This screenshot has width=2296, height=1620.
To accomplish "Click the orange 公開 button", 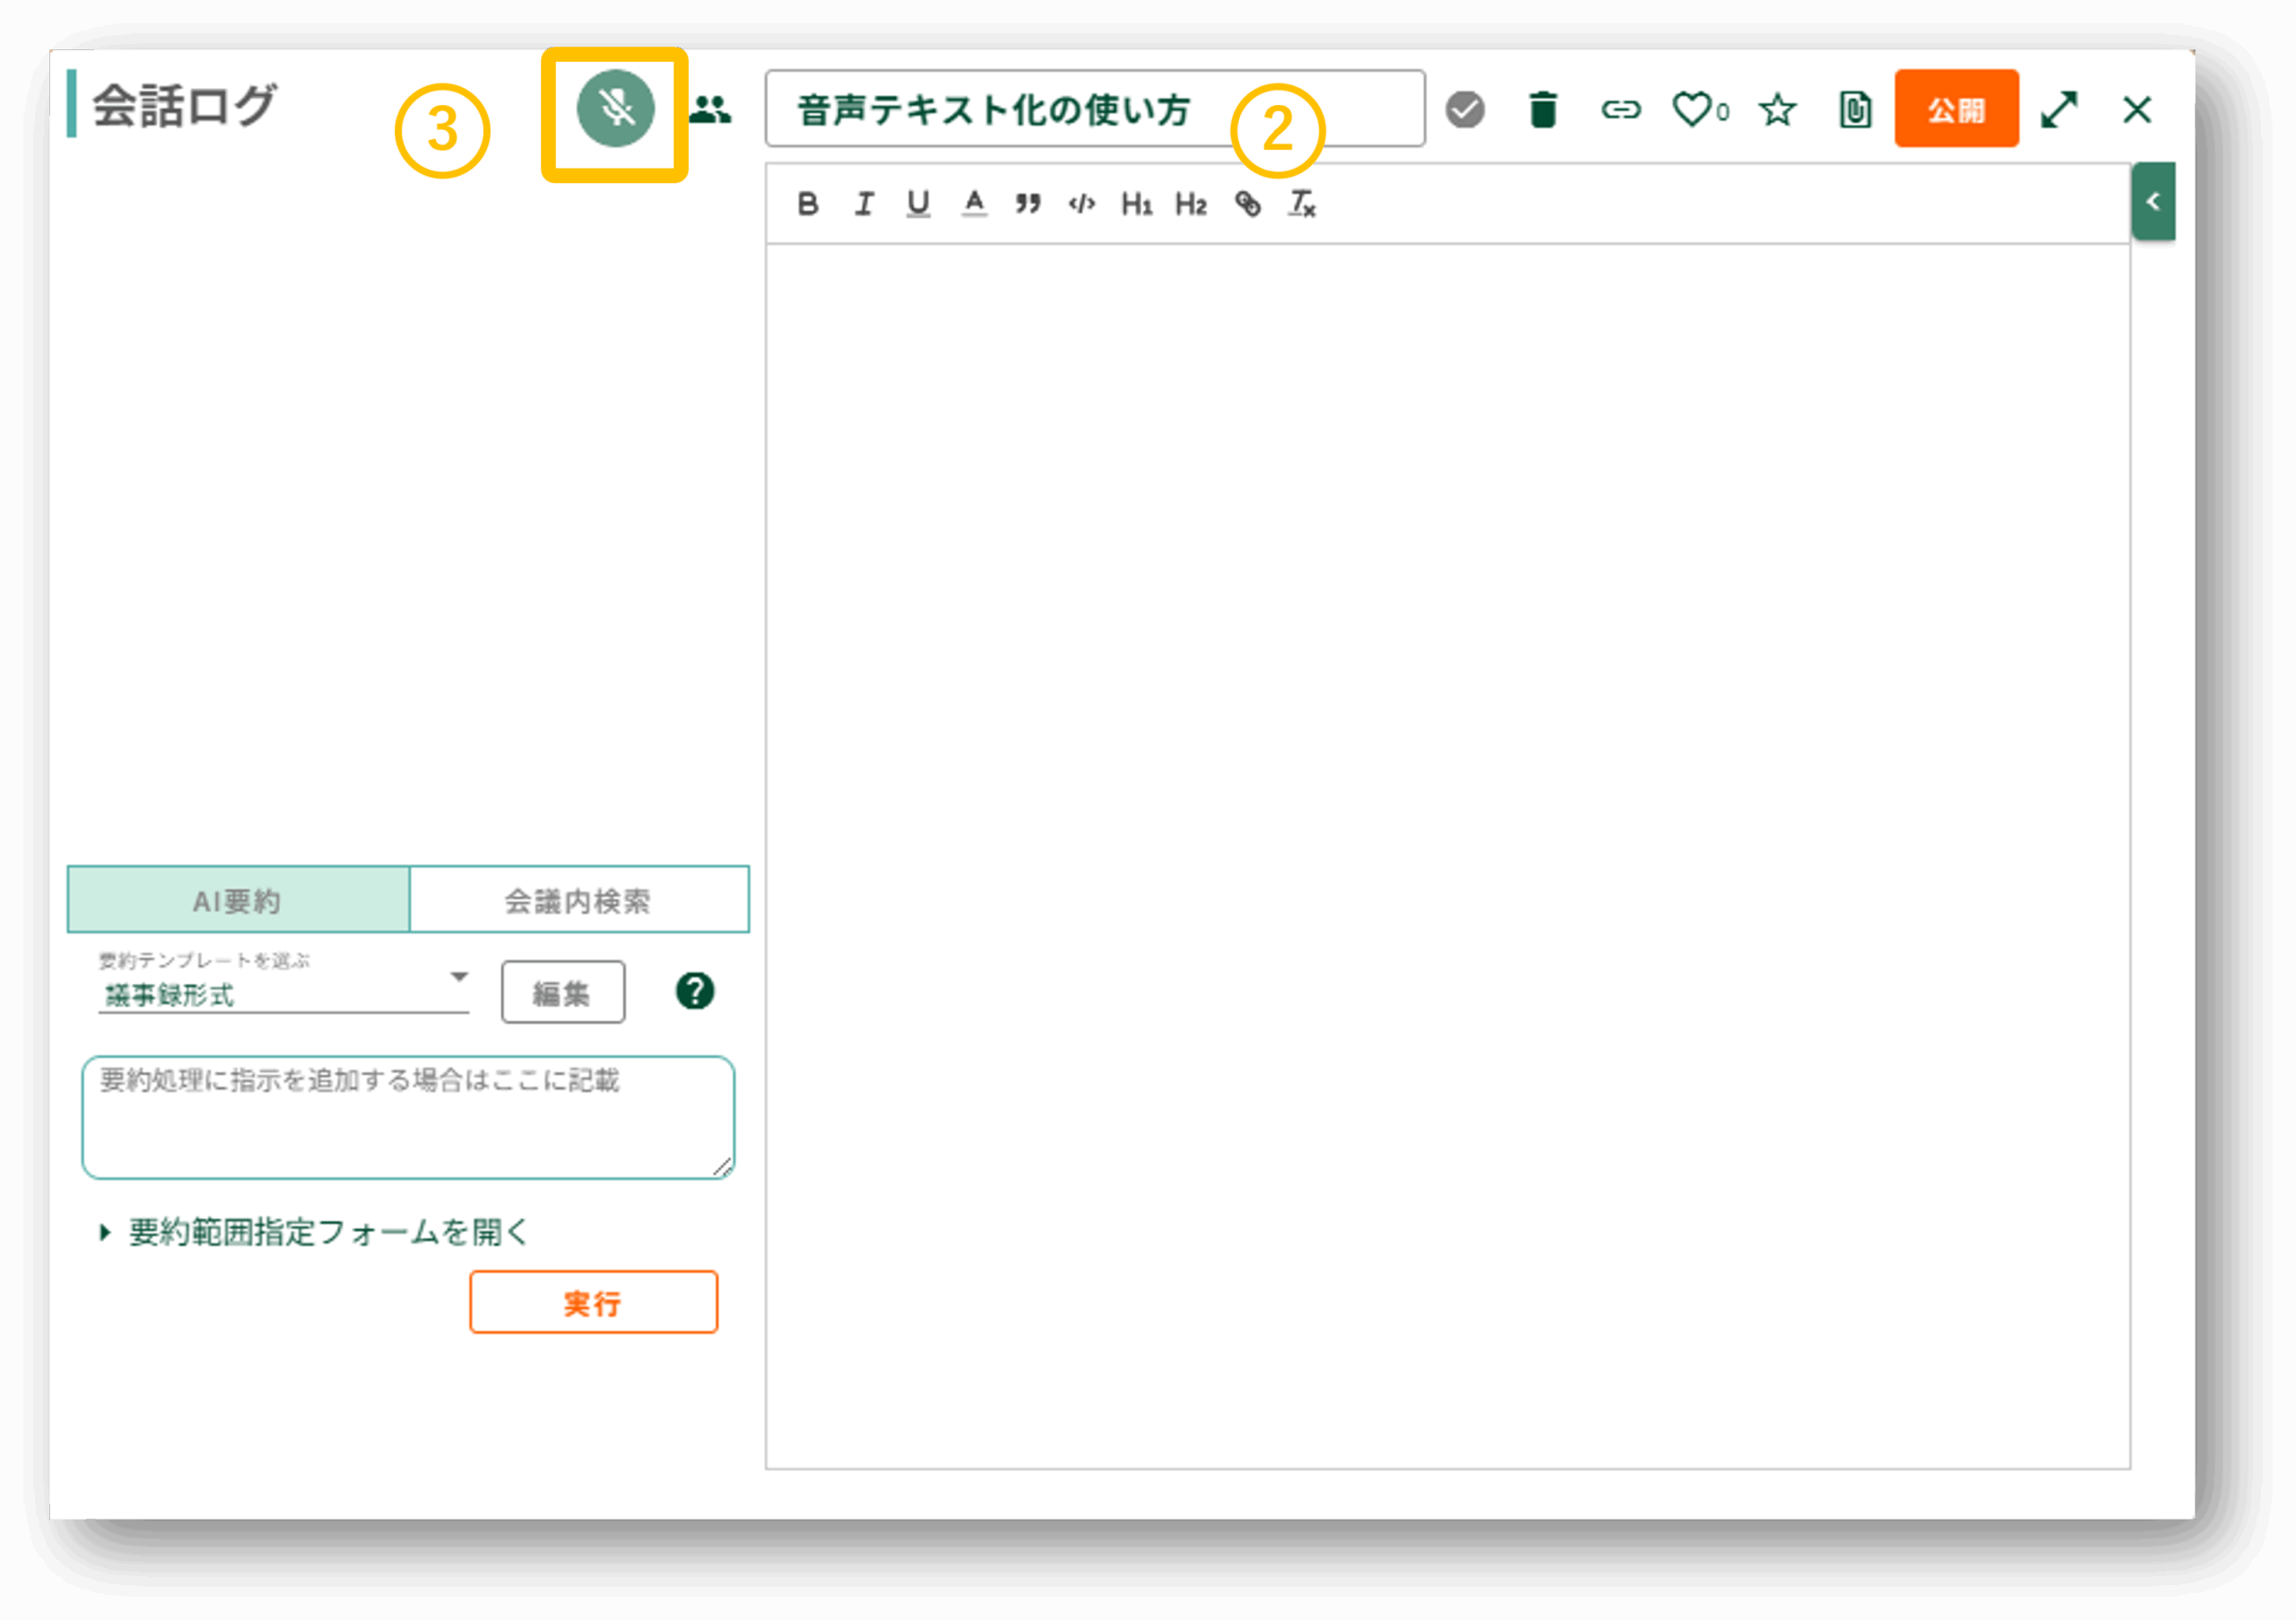I will pos(1956,109).
